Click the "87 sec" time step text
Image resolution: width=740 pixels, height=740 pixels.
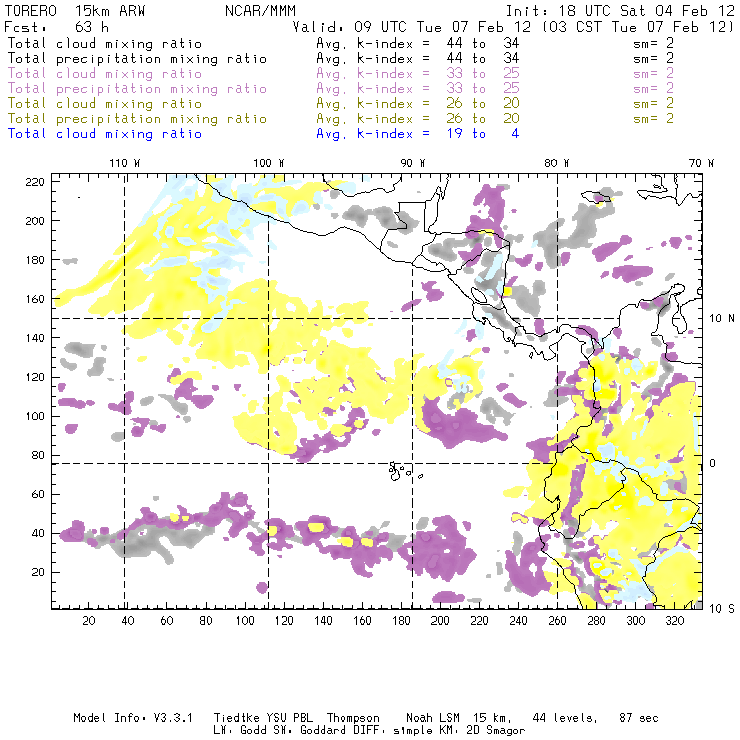[639, 718]
